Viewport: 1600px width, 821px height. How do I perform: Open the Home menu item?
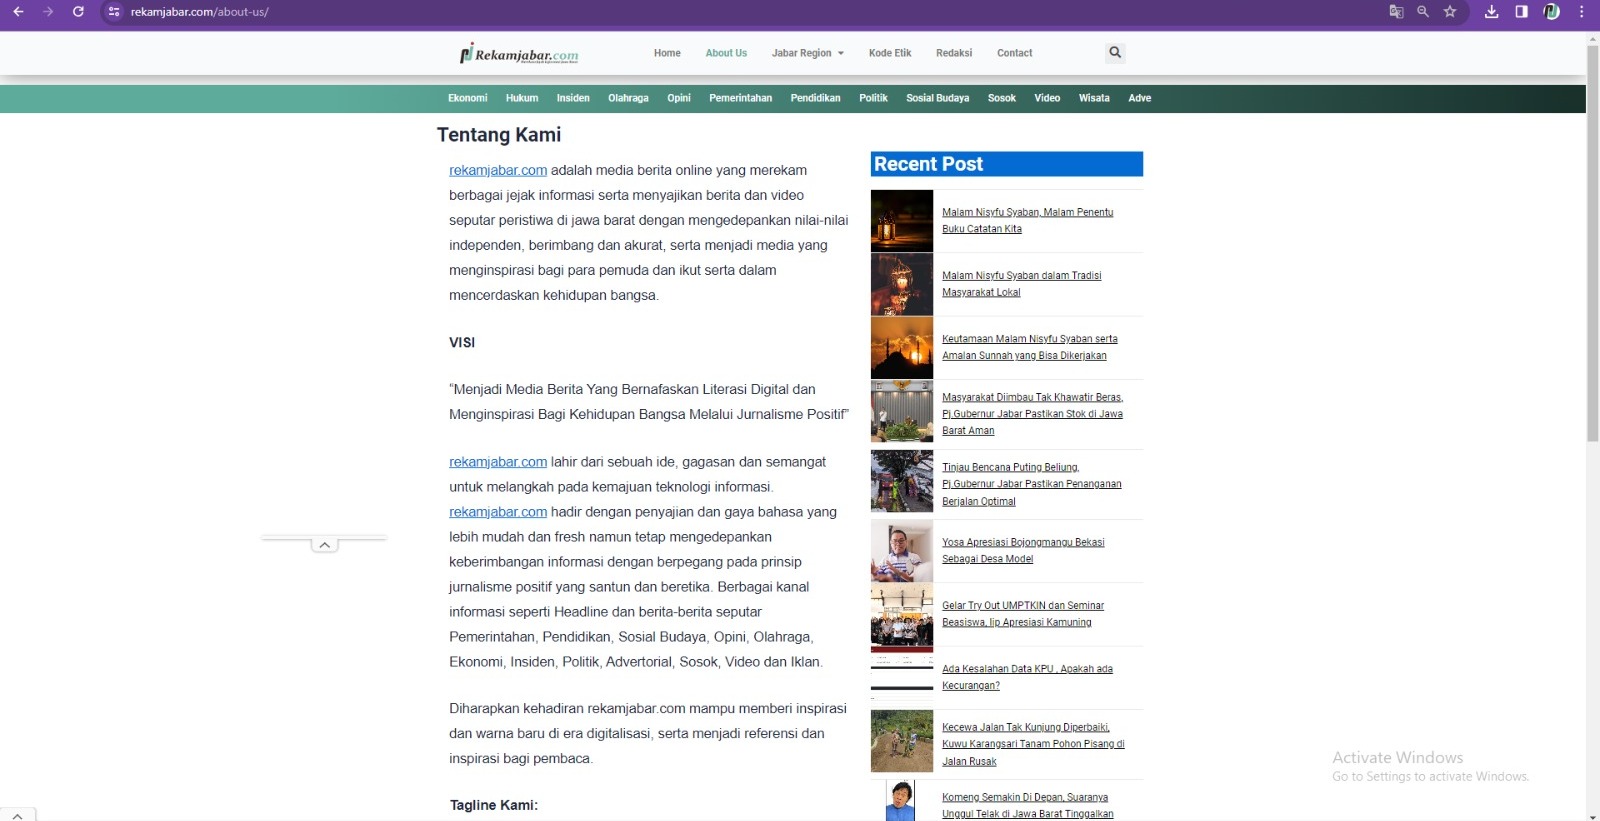point(667,53)
